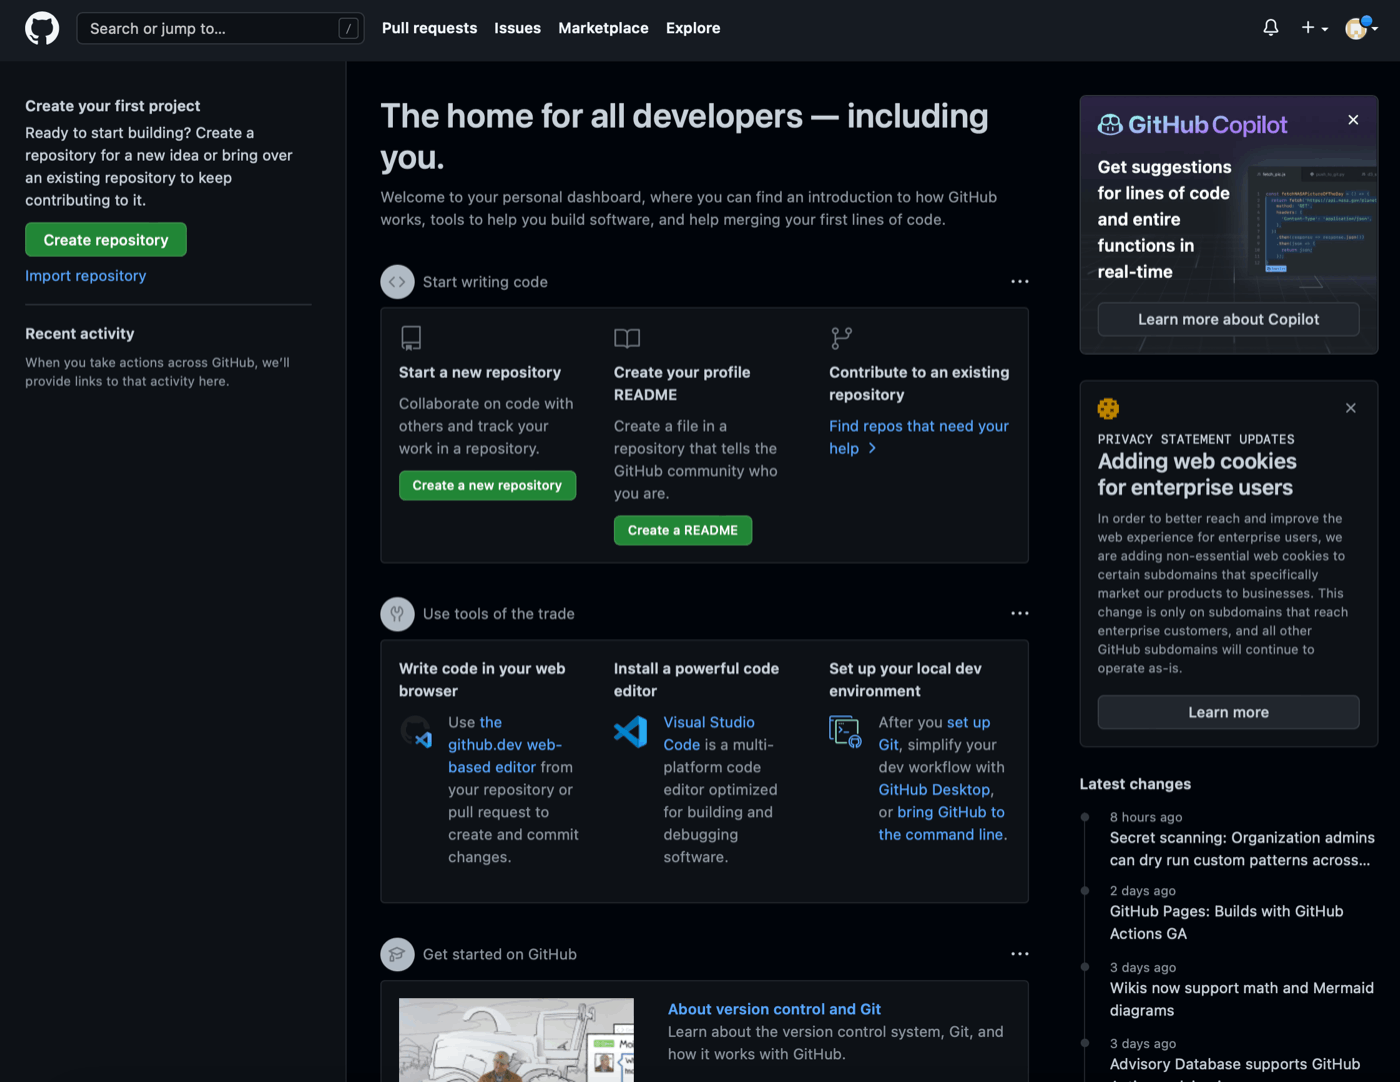Open the notifications bell
This screenshot has width=1400, height=1082.
1270,28
